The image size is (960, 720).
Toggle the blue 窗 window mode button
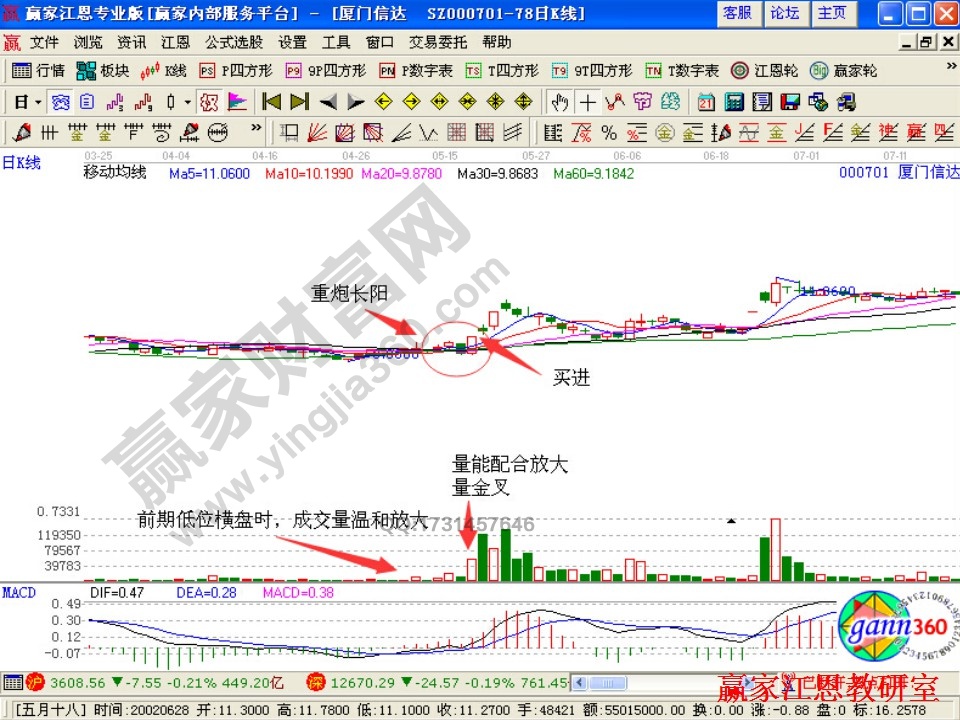60,102
